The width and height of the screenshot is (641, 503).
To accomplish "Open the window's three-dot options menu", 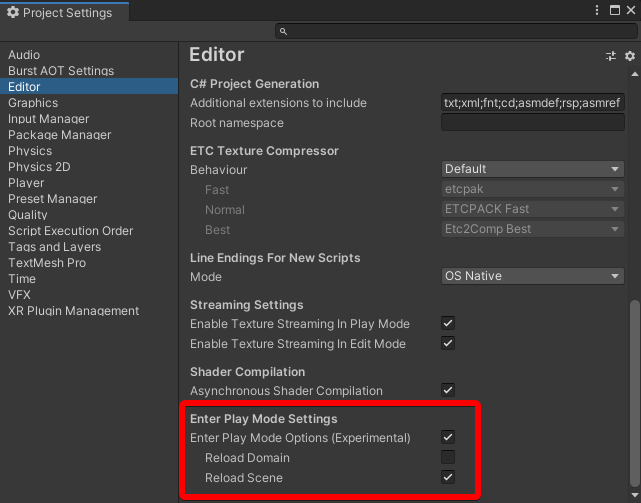I will coord(597,10).
